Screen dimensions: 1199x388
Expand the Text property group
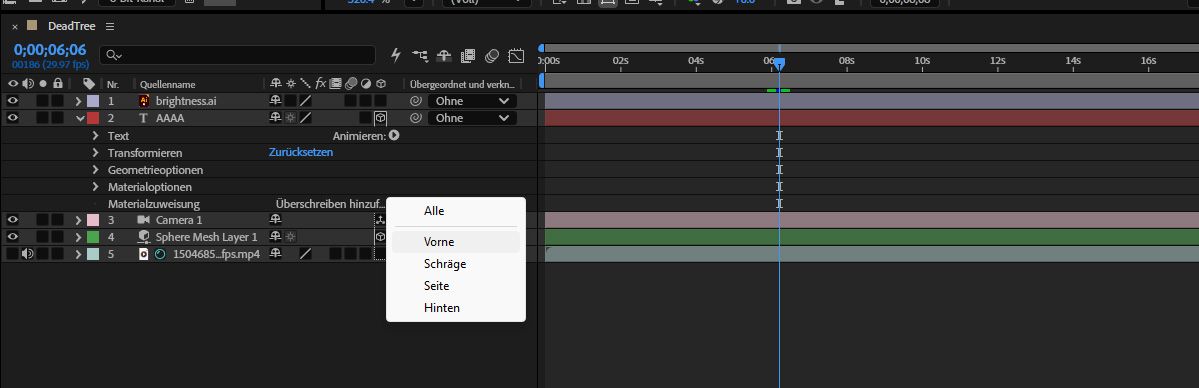point(96,135)
